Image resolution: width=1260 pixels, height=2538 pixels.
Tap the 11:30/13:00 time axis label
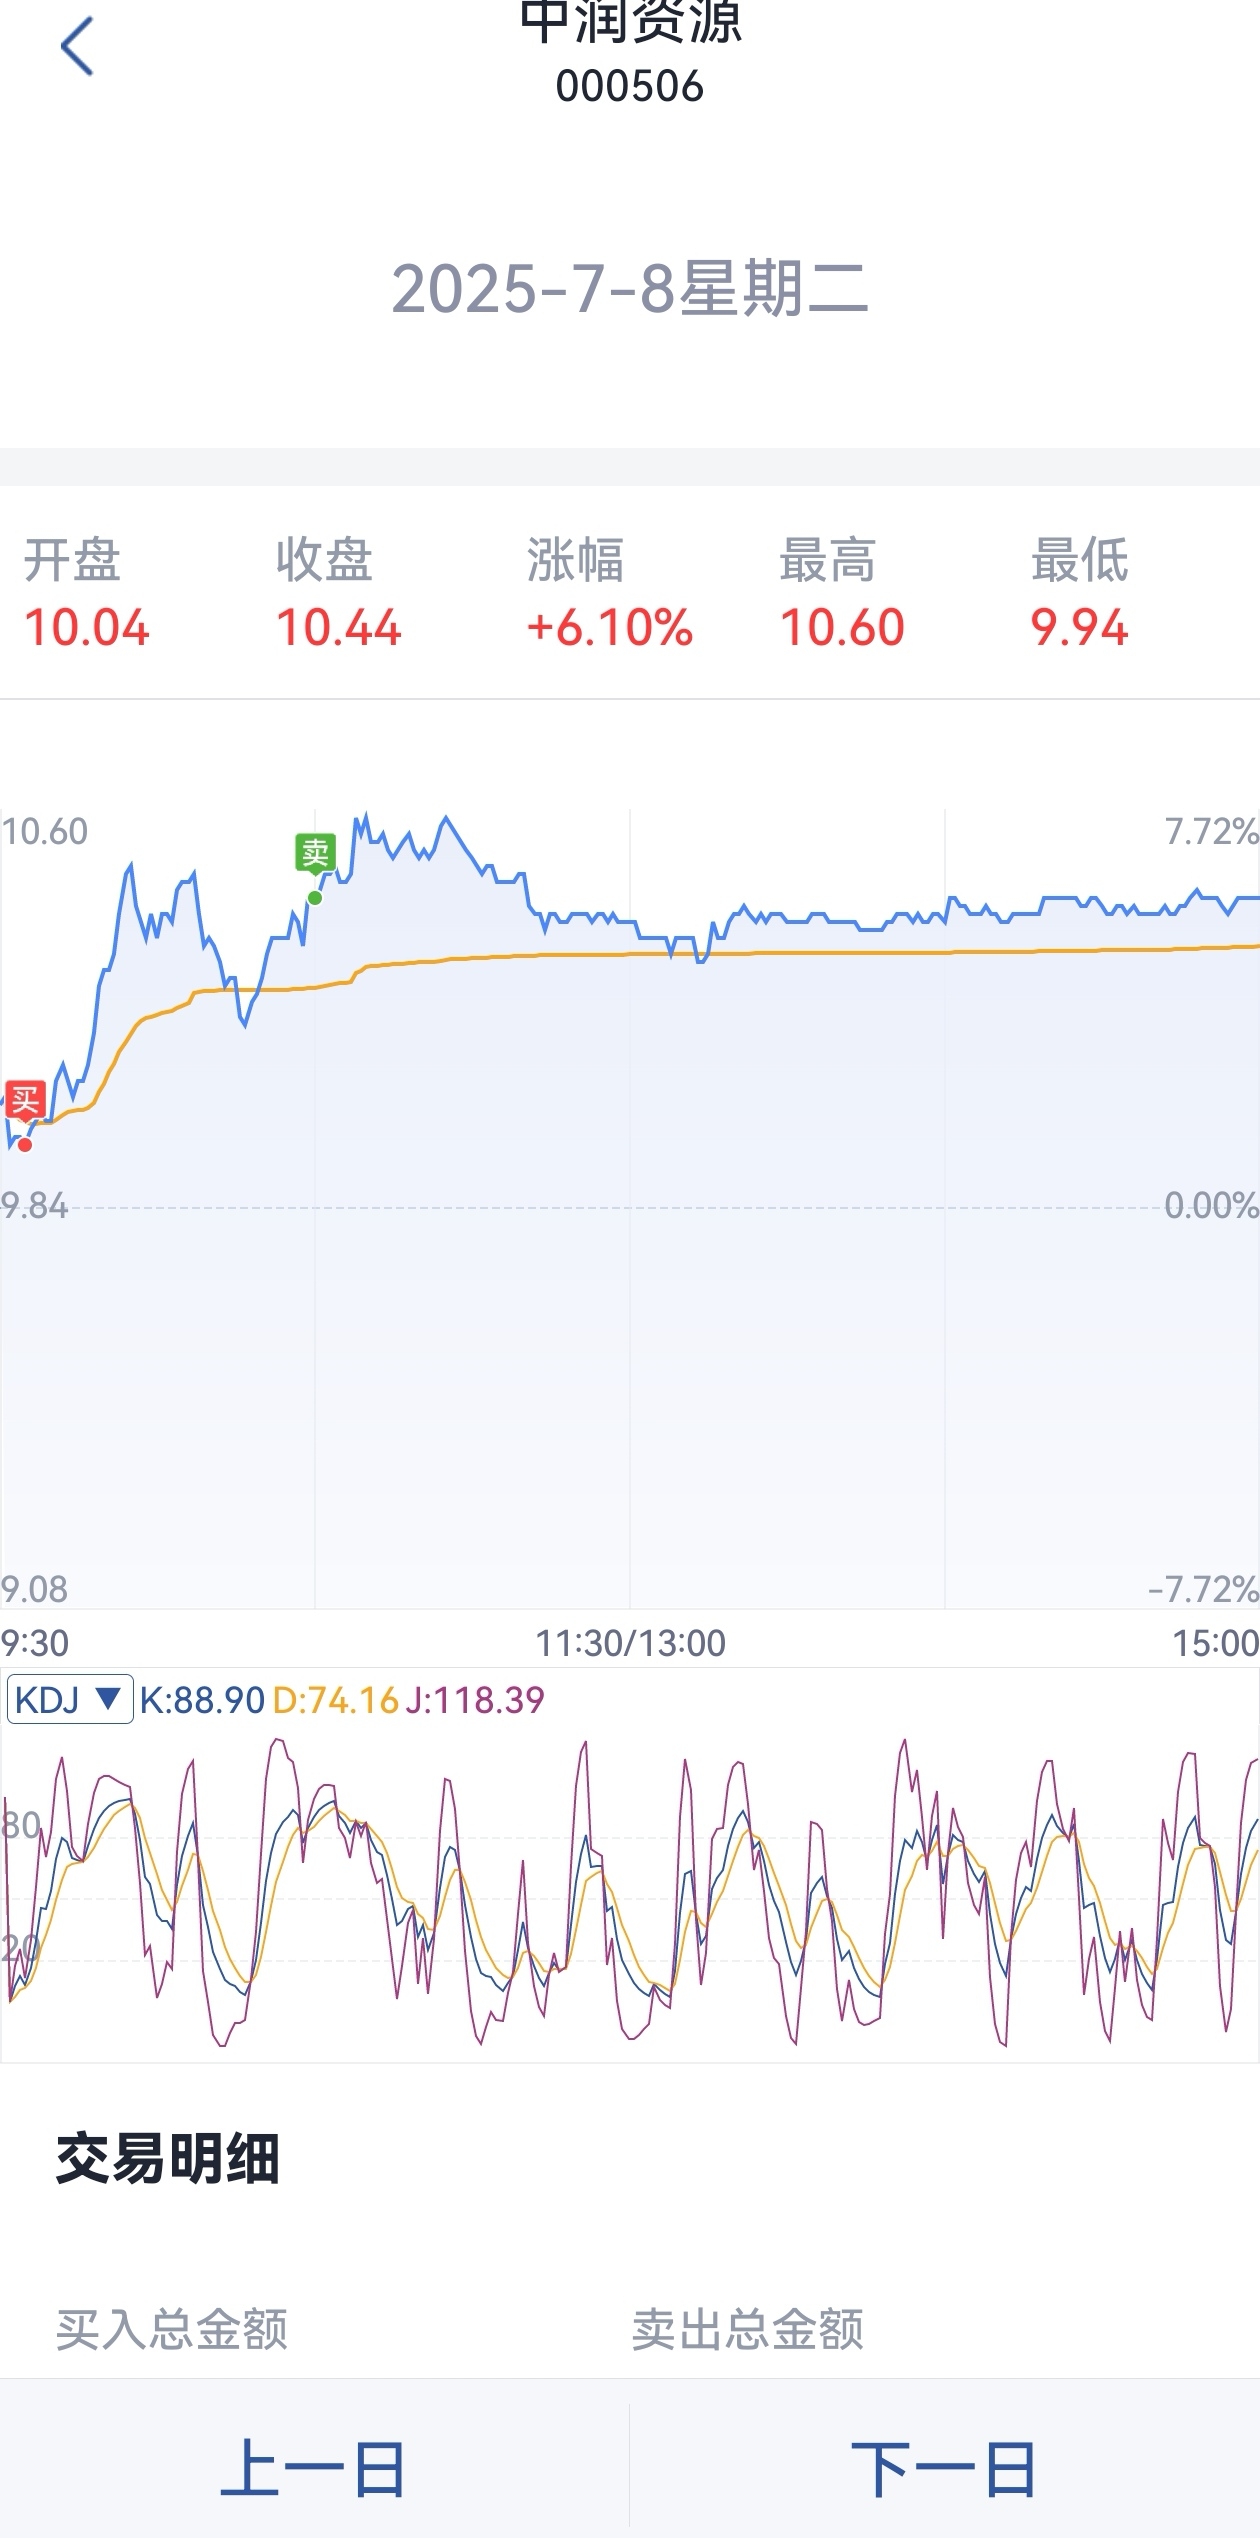click(x=630, y=1643)
